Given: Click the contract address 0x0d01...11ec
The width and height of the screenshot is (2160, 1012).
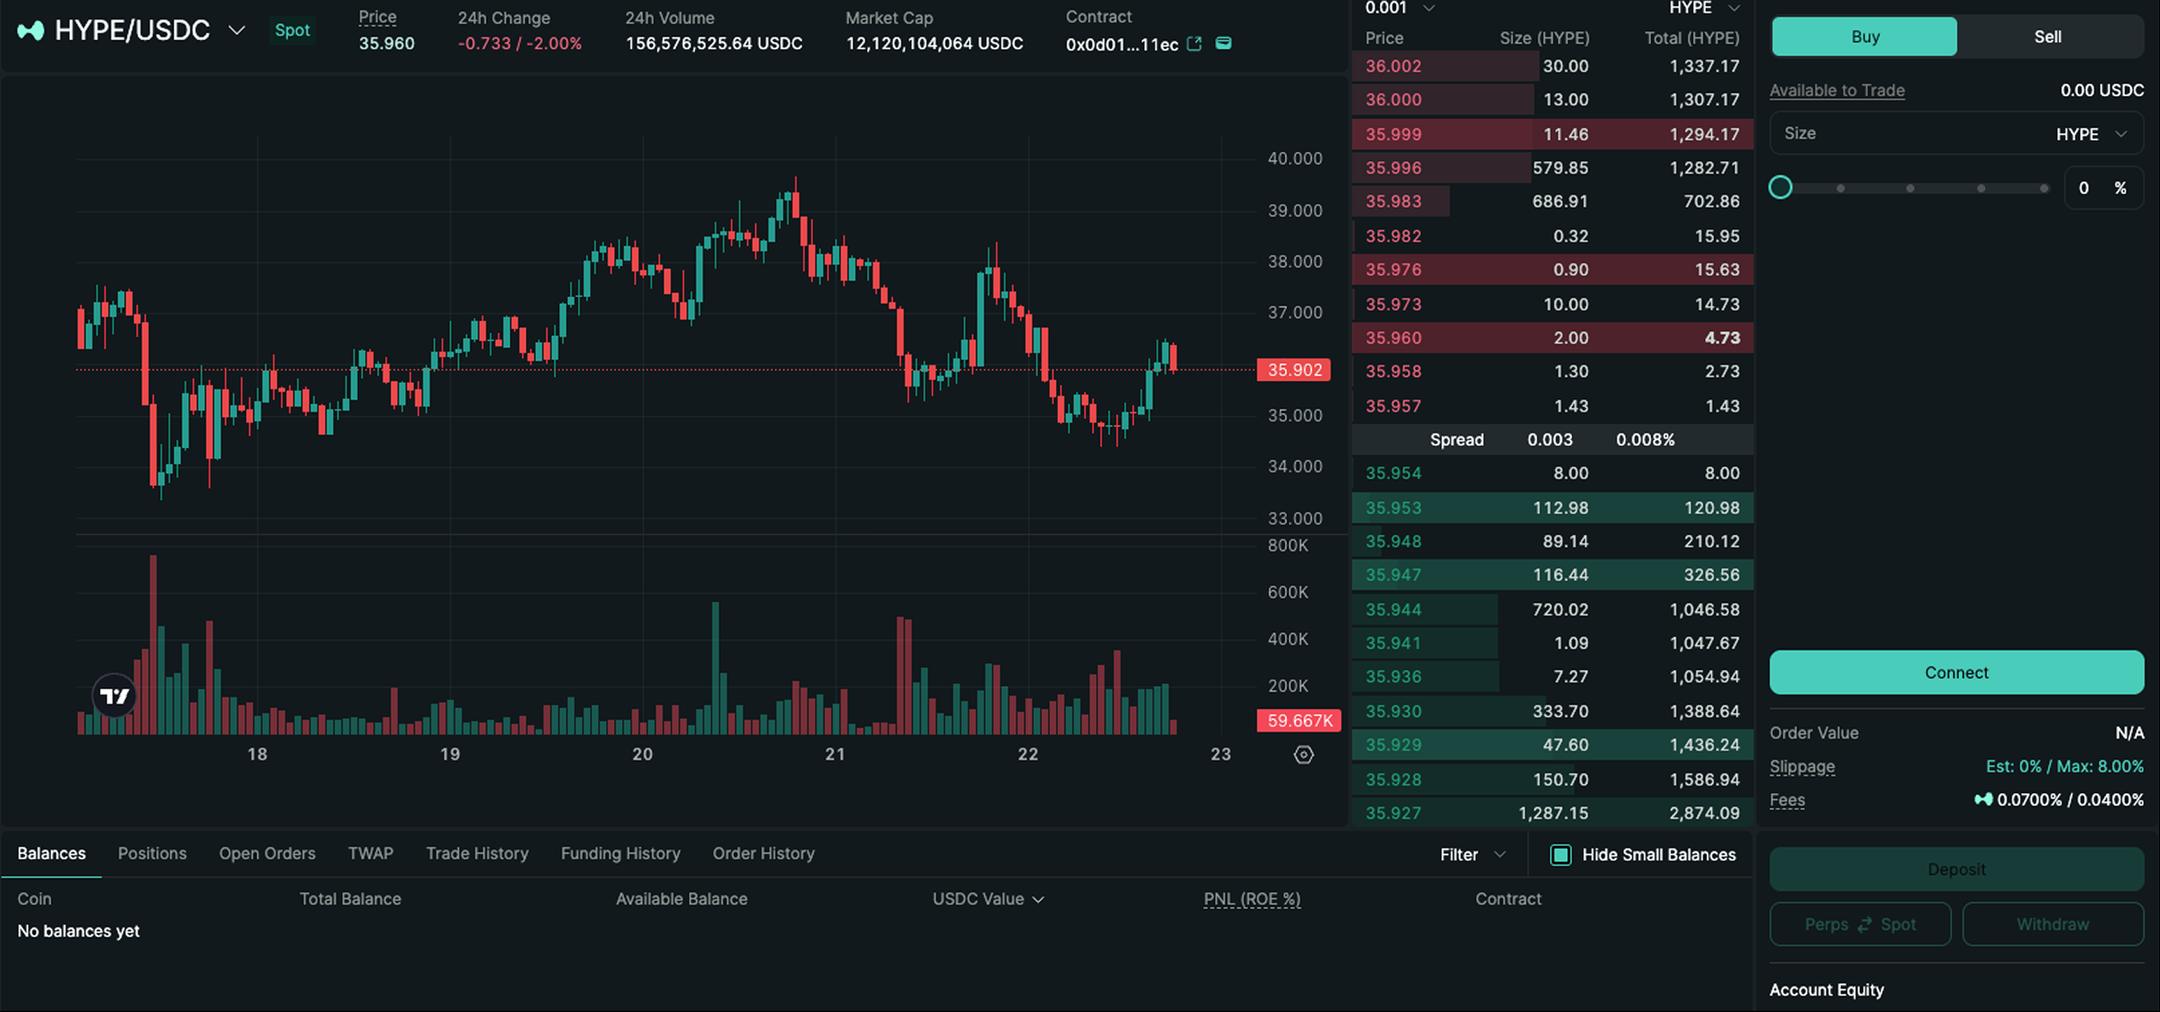Looking at the screenshot, I should (1121, 44).
